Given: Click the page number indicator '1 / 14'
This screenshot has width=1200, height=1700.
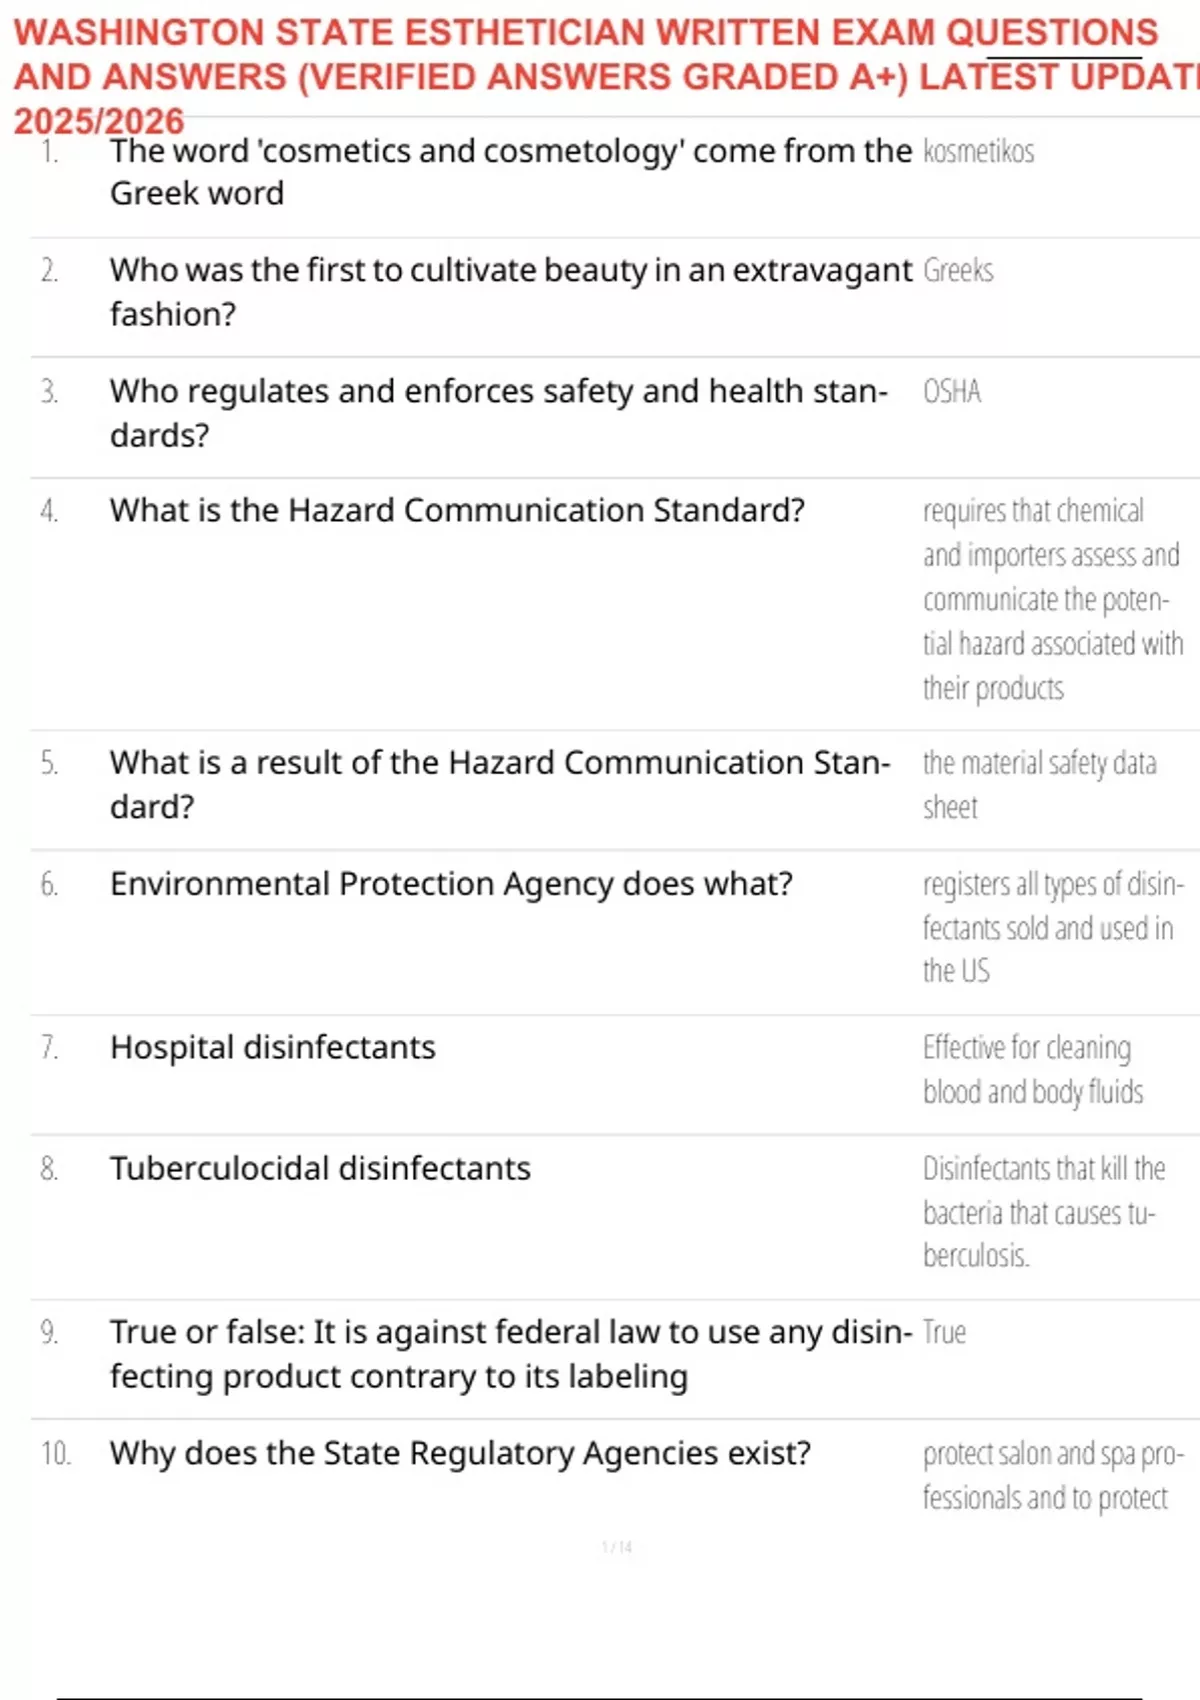Looking at the screenshot, I should click(616, 1548).
